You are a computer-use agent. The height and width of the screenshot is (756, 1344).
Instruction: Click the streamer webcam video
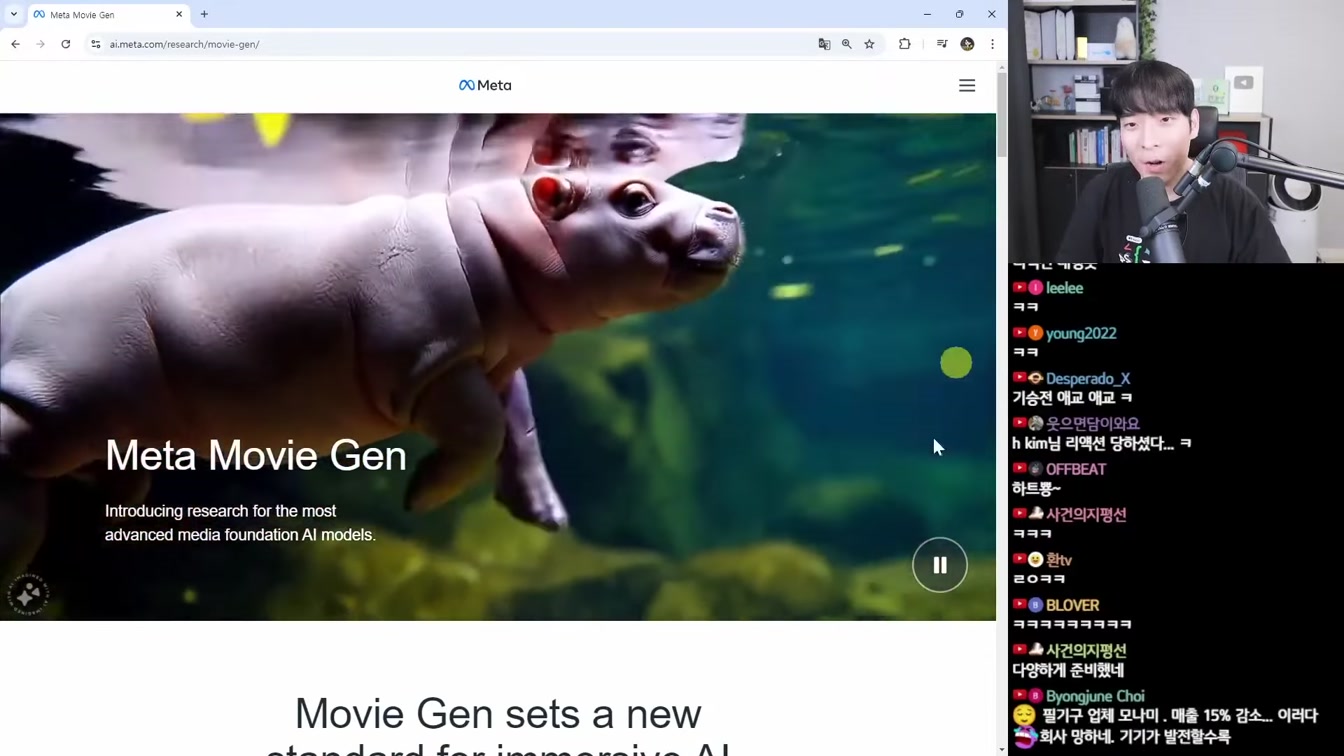[1176, 131]
